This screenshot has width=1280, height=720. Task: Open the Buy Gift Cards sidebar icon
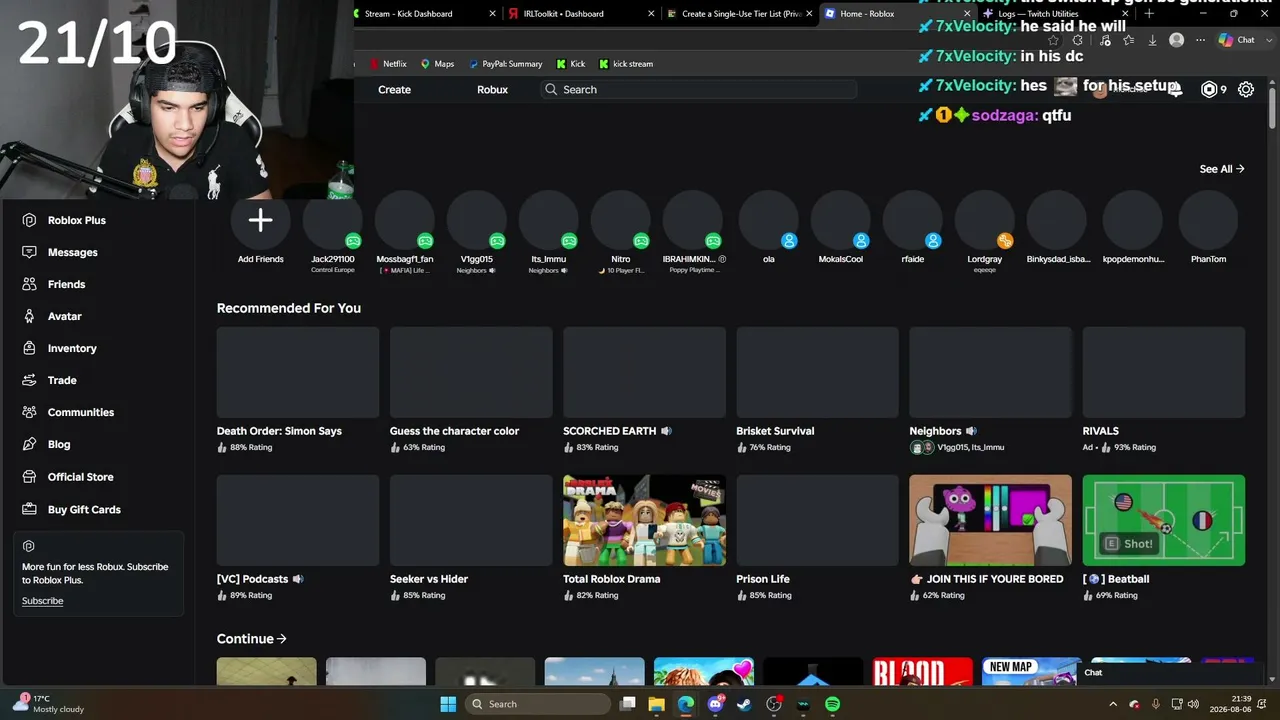(29, 509)
